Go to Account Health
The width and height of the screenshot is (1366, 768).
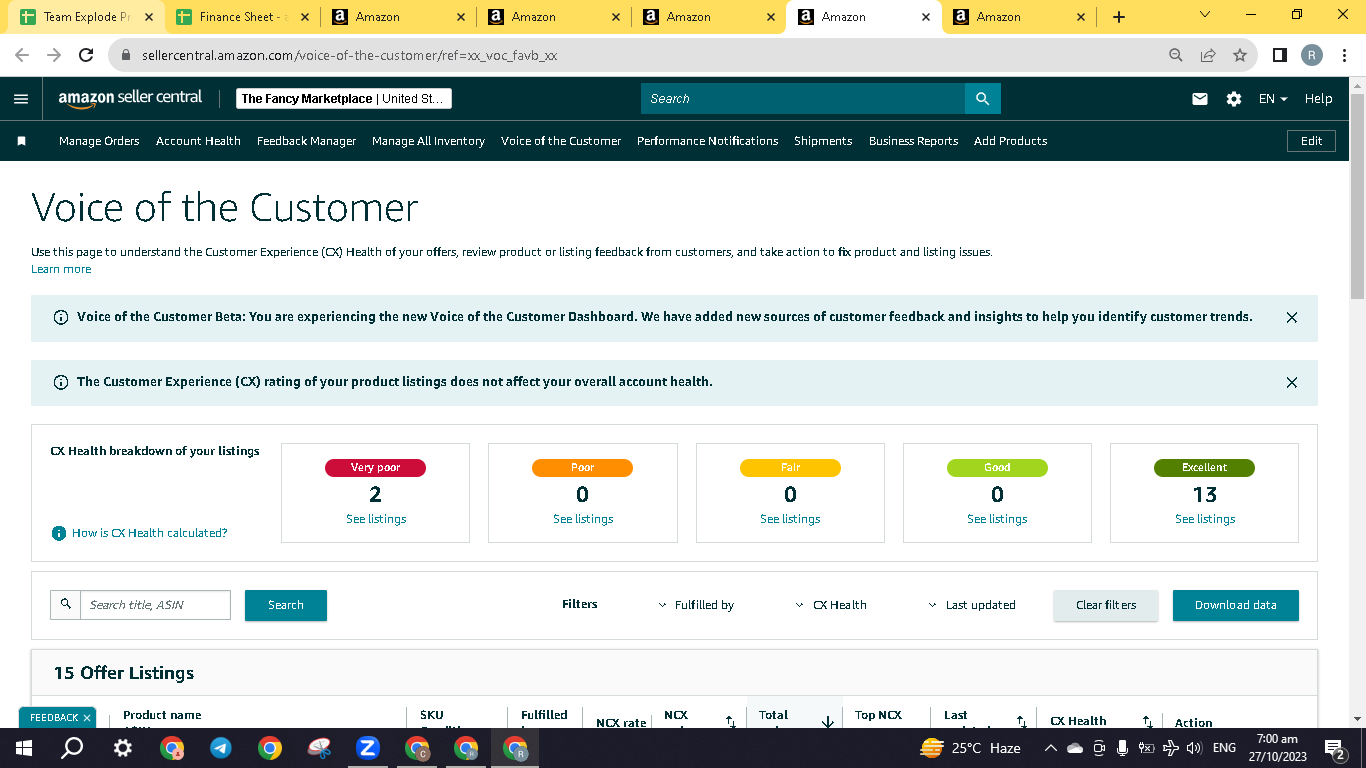click(198, 141)
